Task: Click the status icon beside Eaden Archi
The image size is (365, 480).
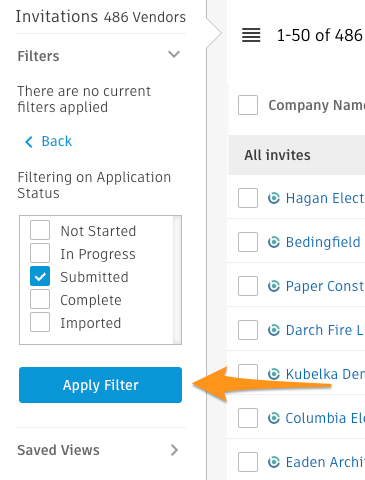Action: coord(274,462)
